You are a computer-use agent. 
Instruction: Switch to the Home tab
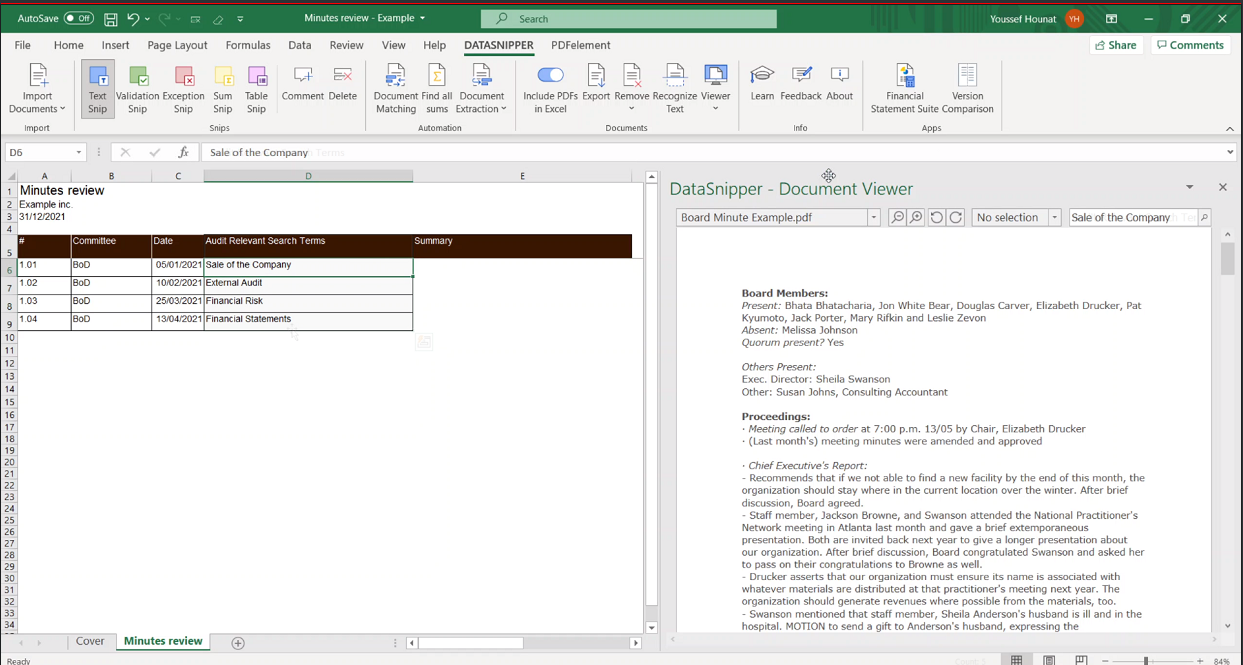(69, 45)
